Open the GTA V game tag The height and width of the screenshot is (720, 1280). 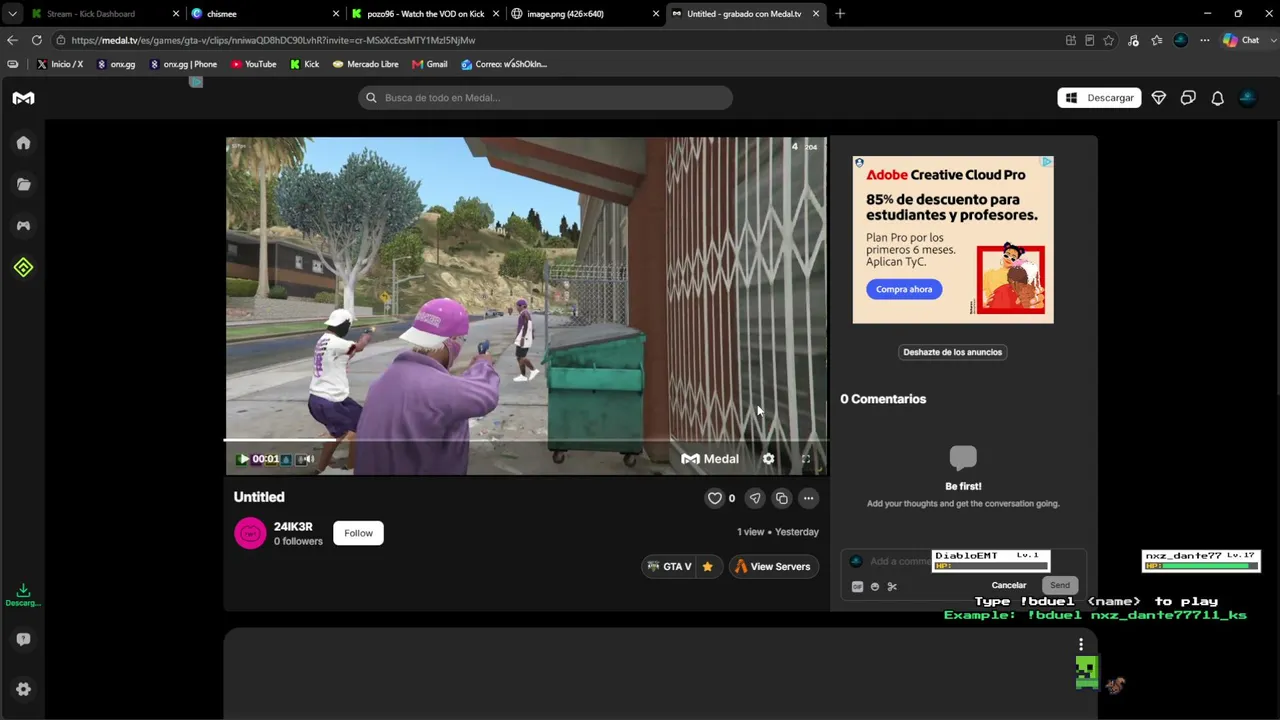(669, 567)
